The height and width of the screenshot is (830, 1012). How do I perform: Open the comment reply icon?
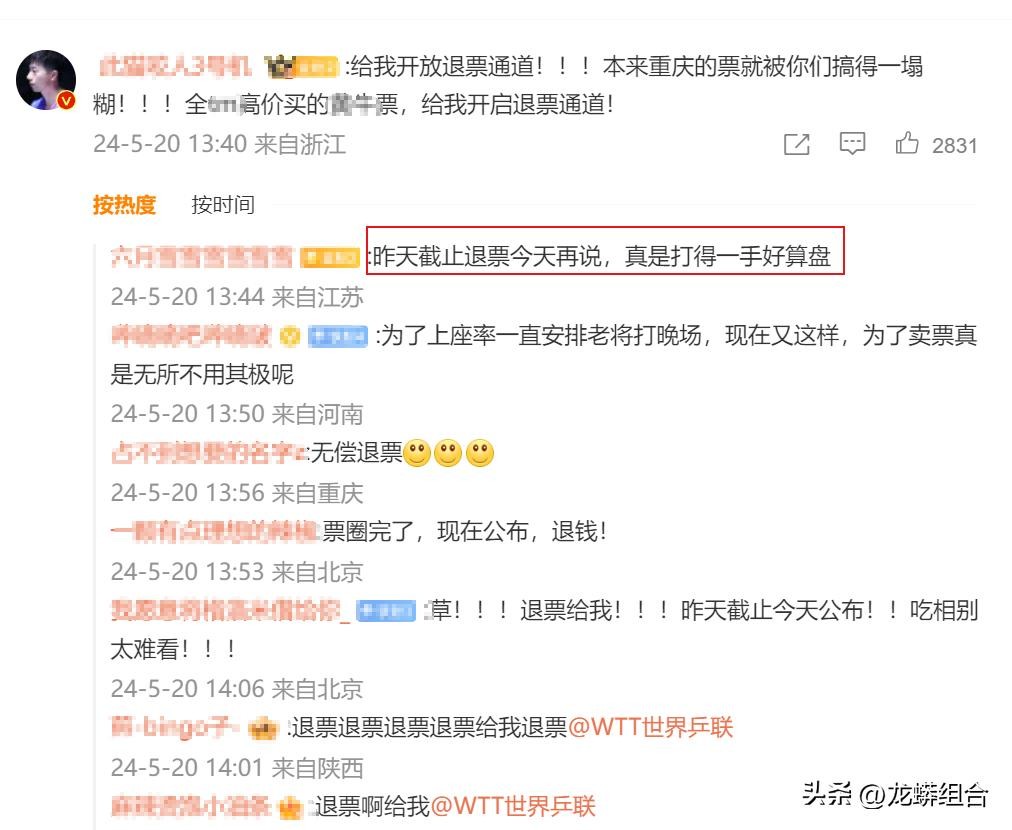point(852,143)
